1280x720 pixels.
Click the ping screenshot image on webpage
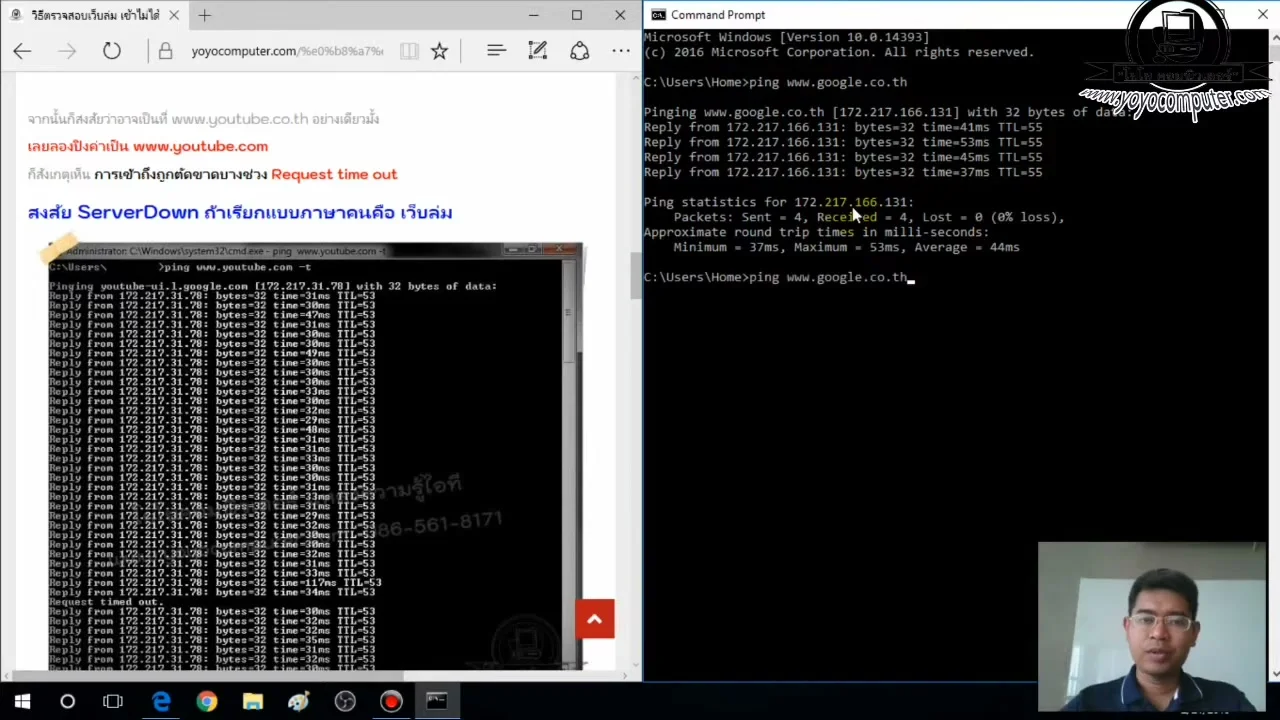(x=315, y=455)
